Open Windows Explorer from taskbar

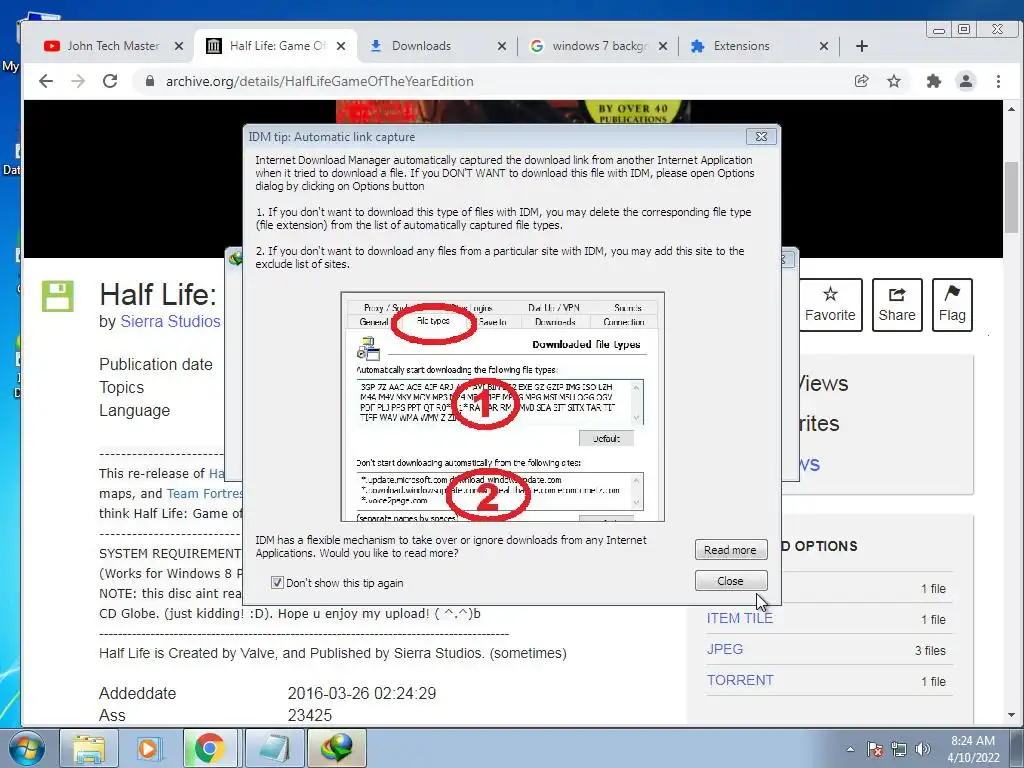pyautogui.click(x=89, y=748)
